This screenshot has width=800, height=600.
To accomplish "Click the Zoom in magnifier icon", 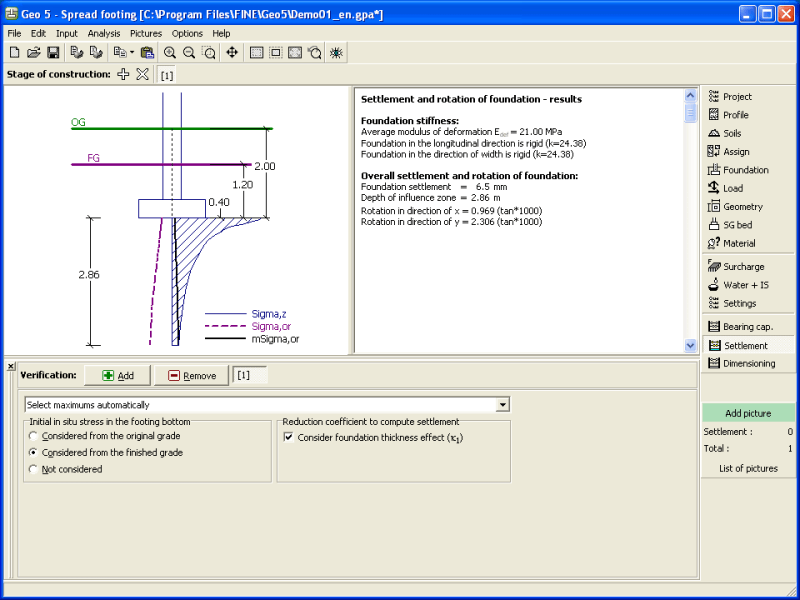I will pyautogui.click(x=170, y=52).
